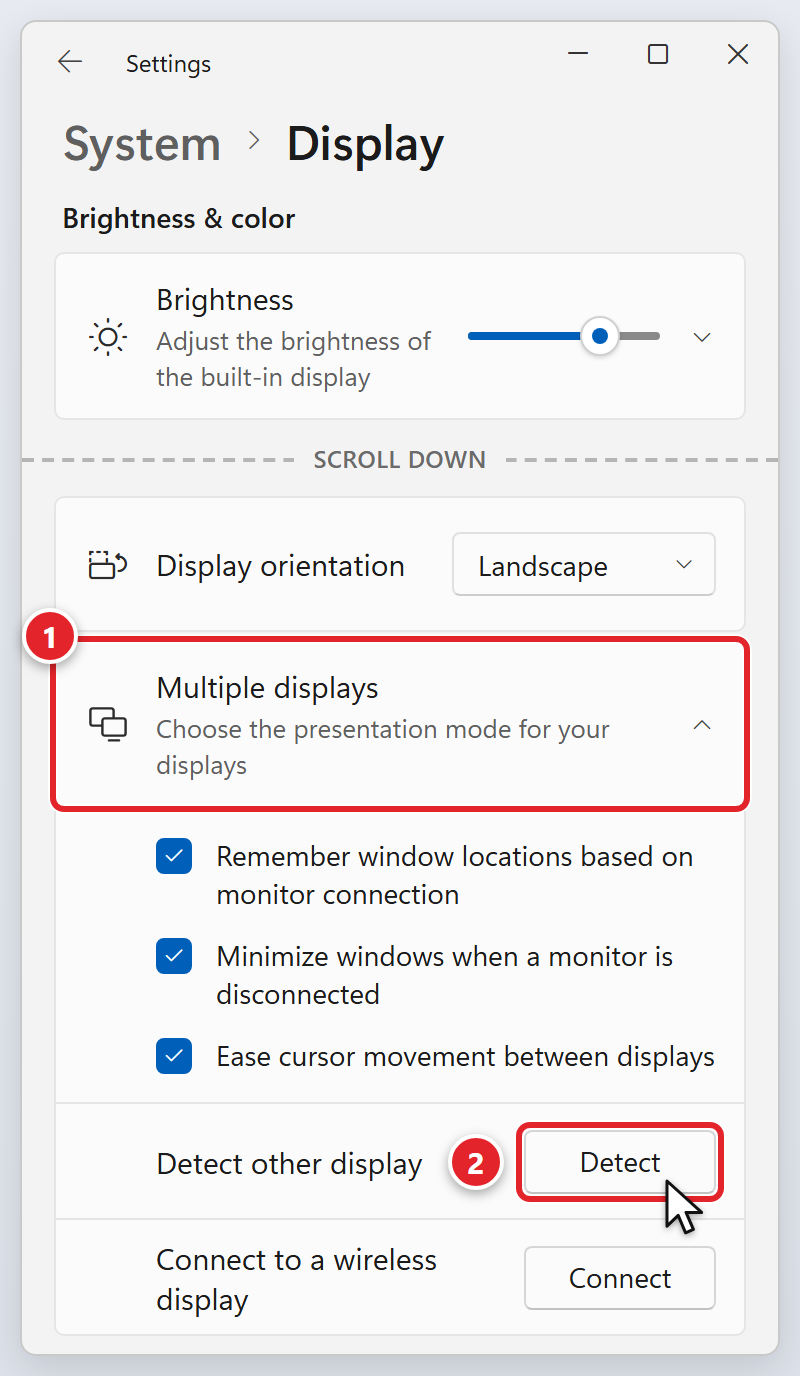Uncheck Minimize windows when monitor disconnected

(174, 957)
